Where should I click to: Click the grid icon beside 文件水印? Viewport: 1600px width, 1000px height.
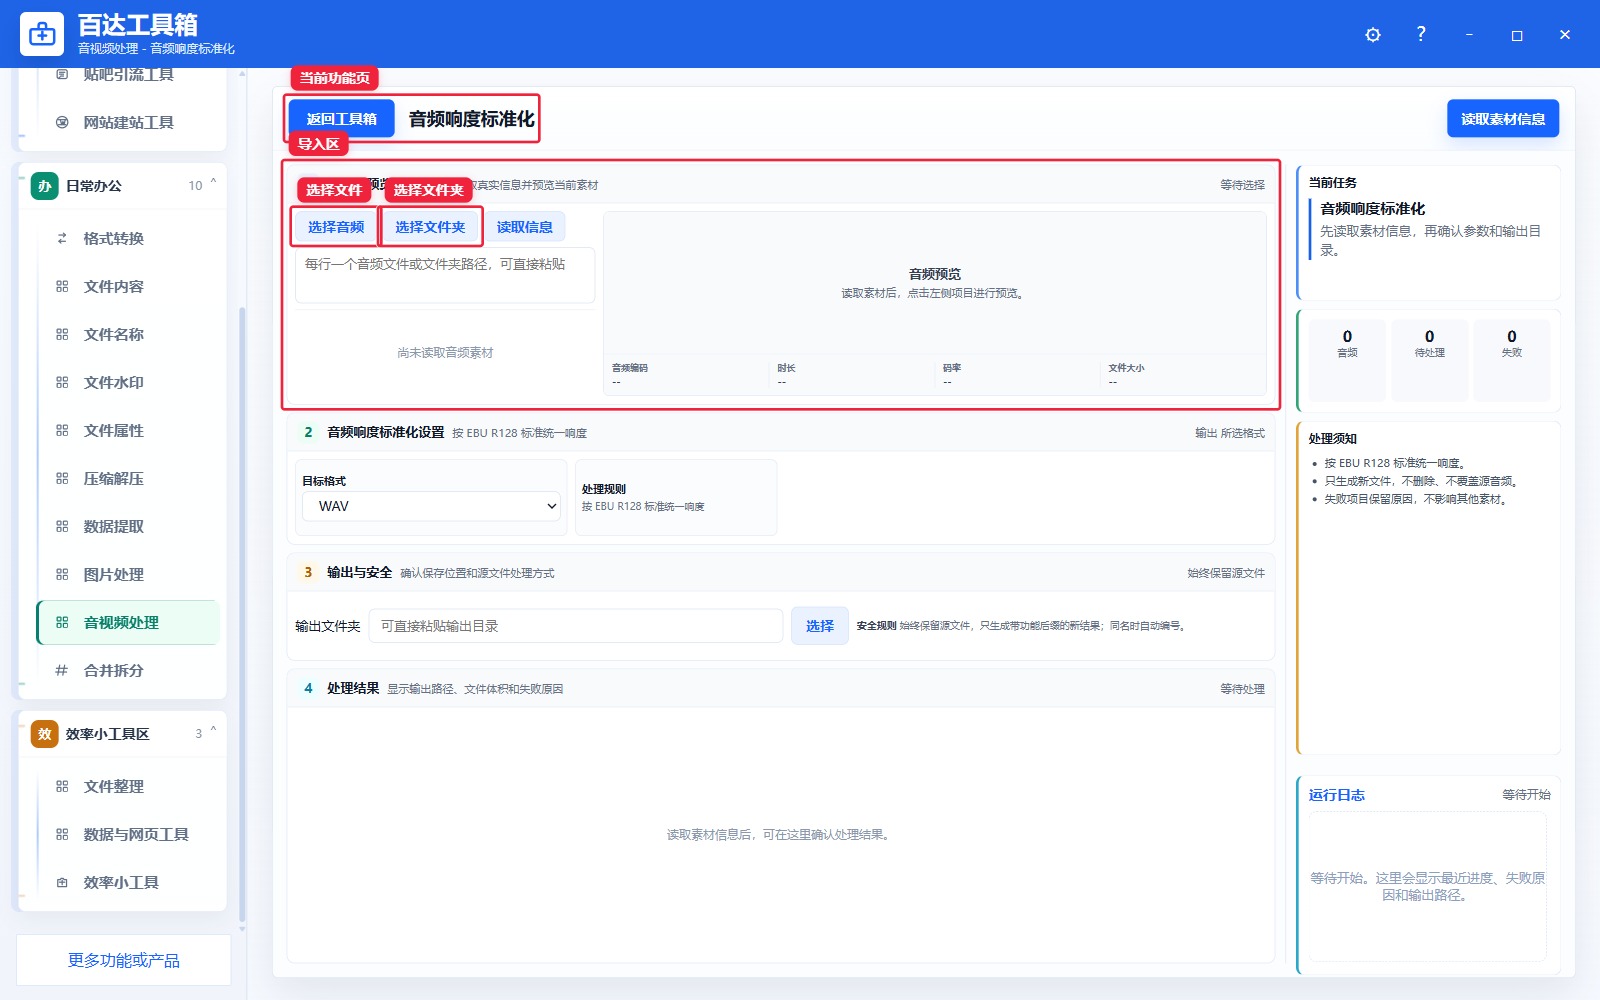[62, 382]
